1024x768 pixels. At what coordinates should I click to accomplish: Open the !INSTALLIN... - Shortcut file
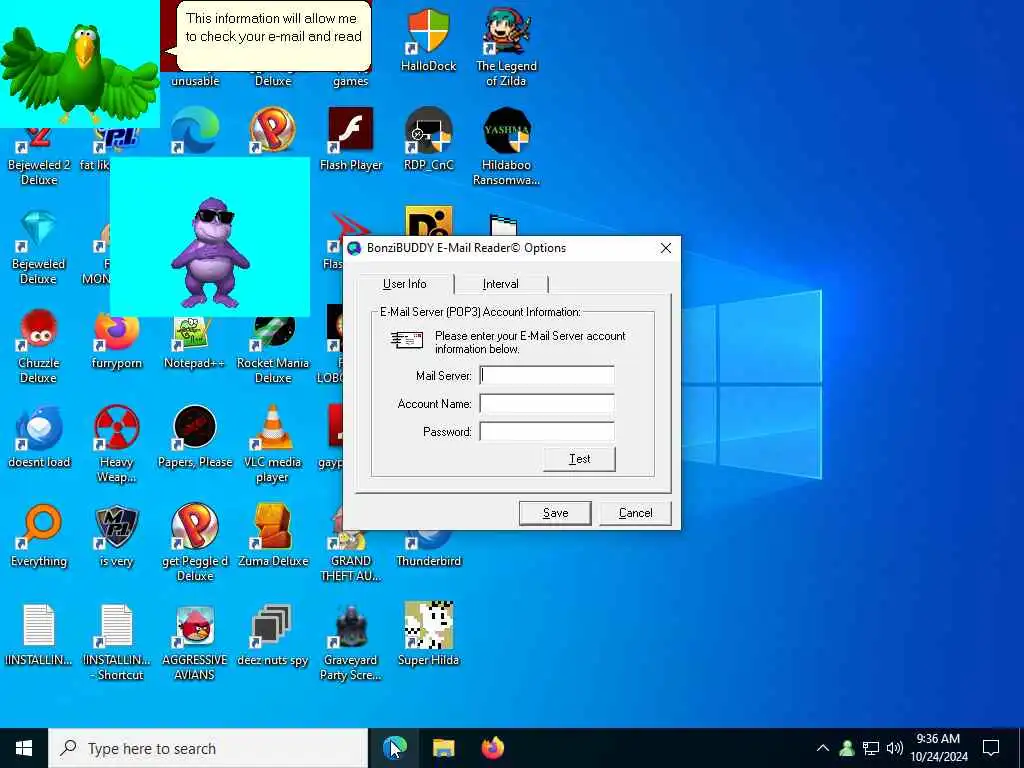point(117,642)
